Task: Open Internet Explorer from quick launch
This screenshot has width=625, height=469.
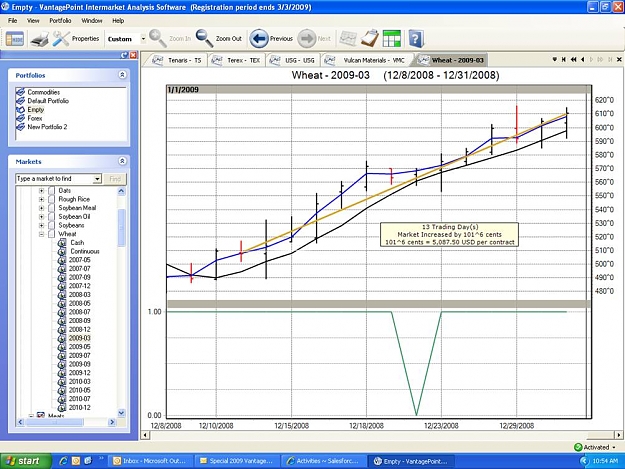Action: pos(63,461)
